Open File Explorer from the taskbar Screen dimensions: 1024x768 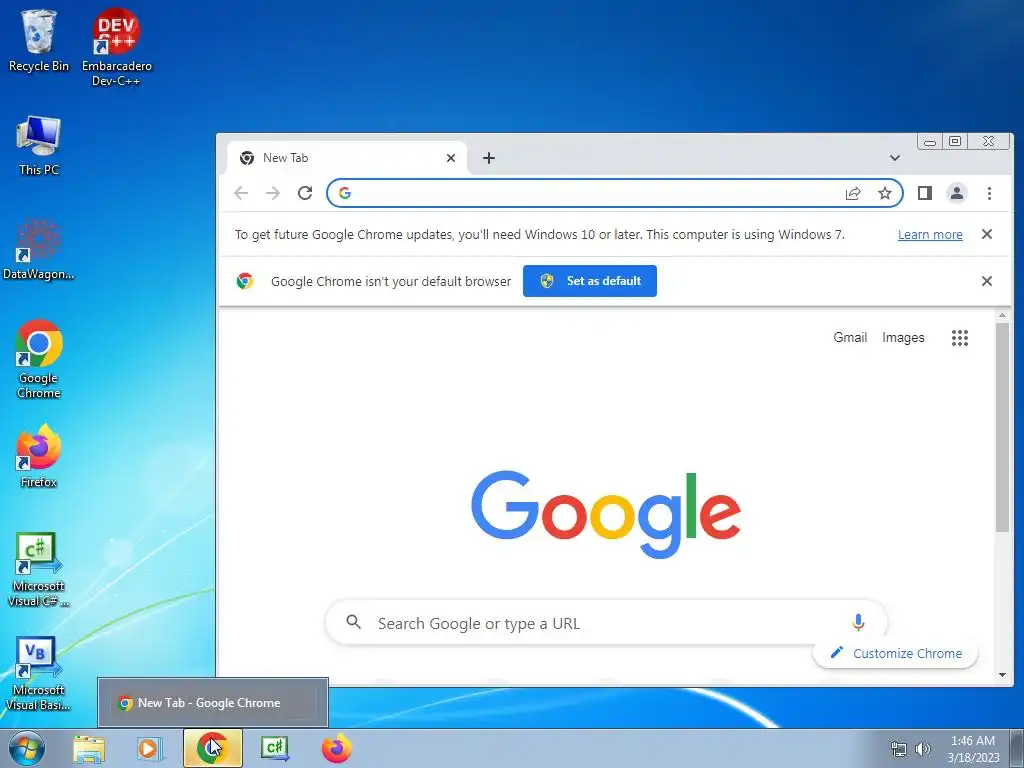click(x=89, y=748)
